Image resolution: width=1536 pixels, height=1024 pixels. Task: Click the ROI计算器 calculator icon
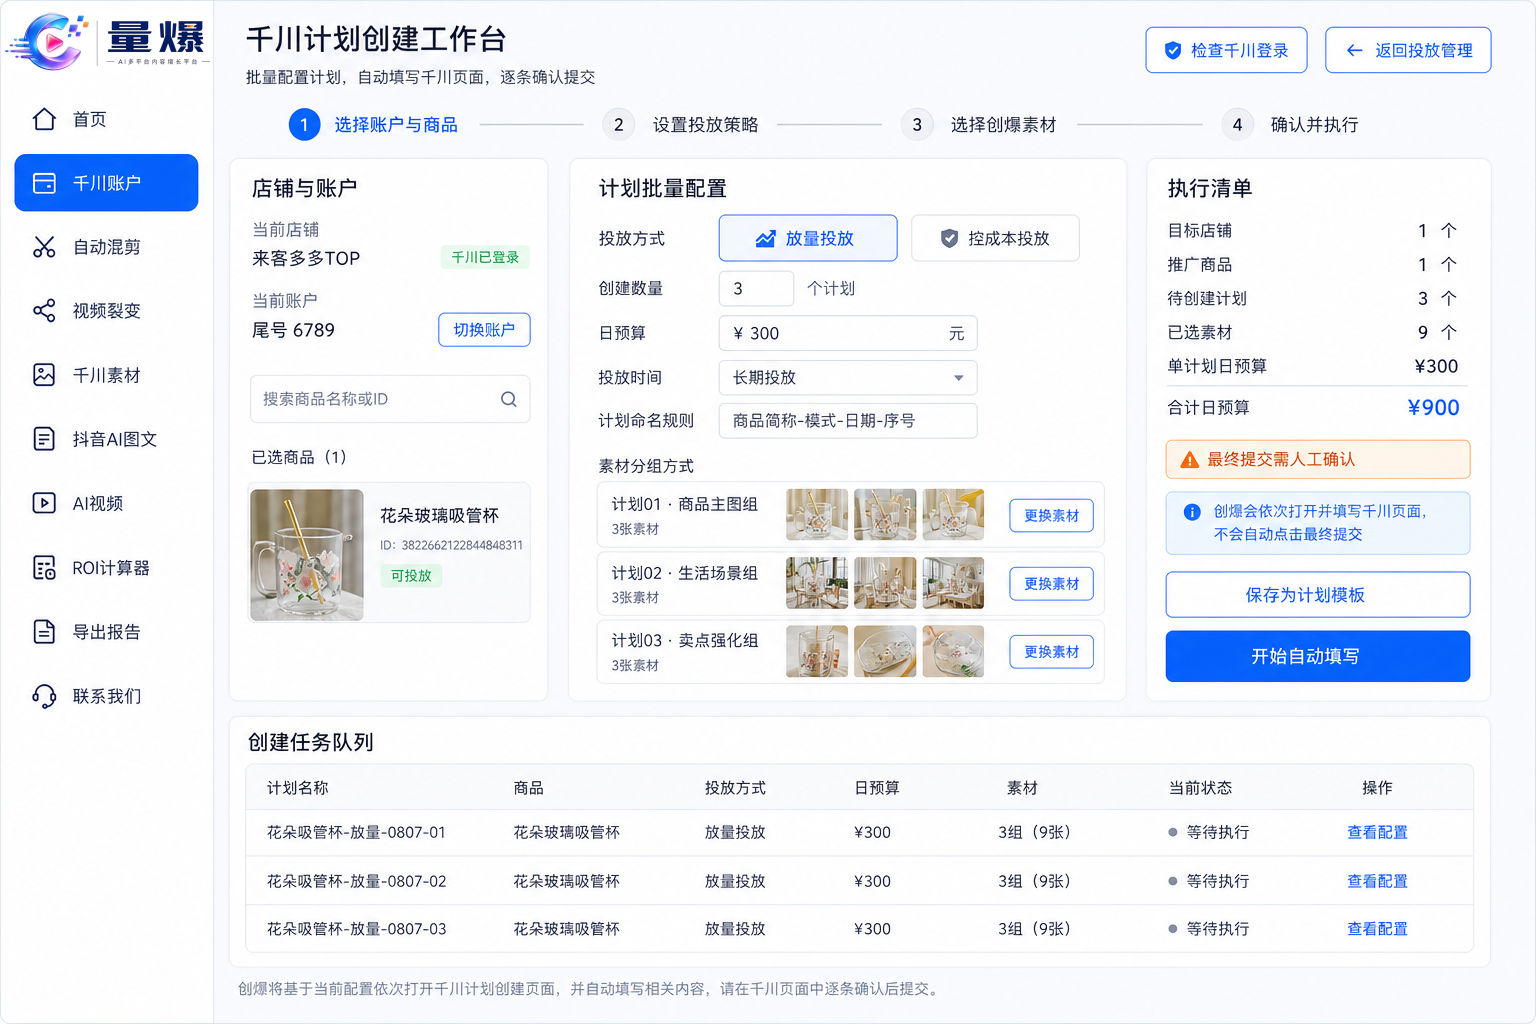pyautogui.click(x=44, y=568)
